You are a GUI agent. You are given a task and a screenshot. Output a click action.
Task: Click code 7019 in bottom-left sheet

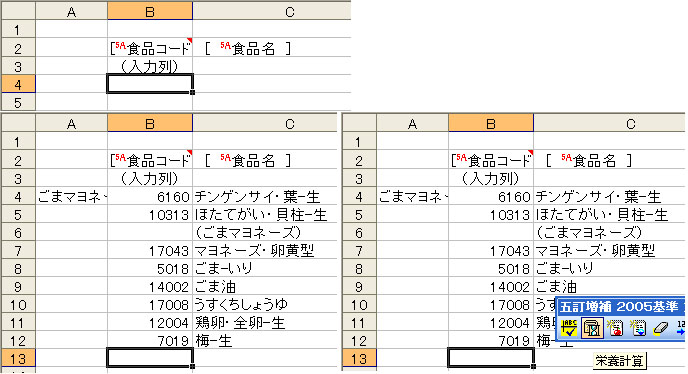(173, 341)
